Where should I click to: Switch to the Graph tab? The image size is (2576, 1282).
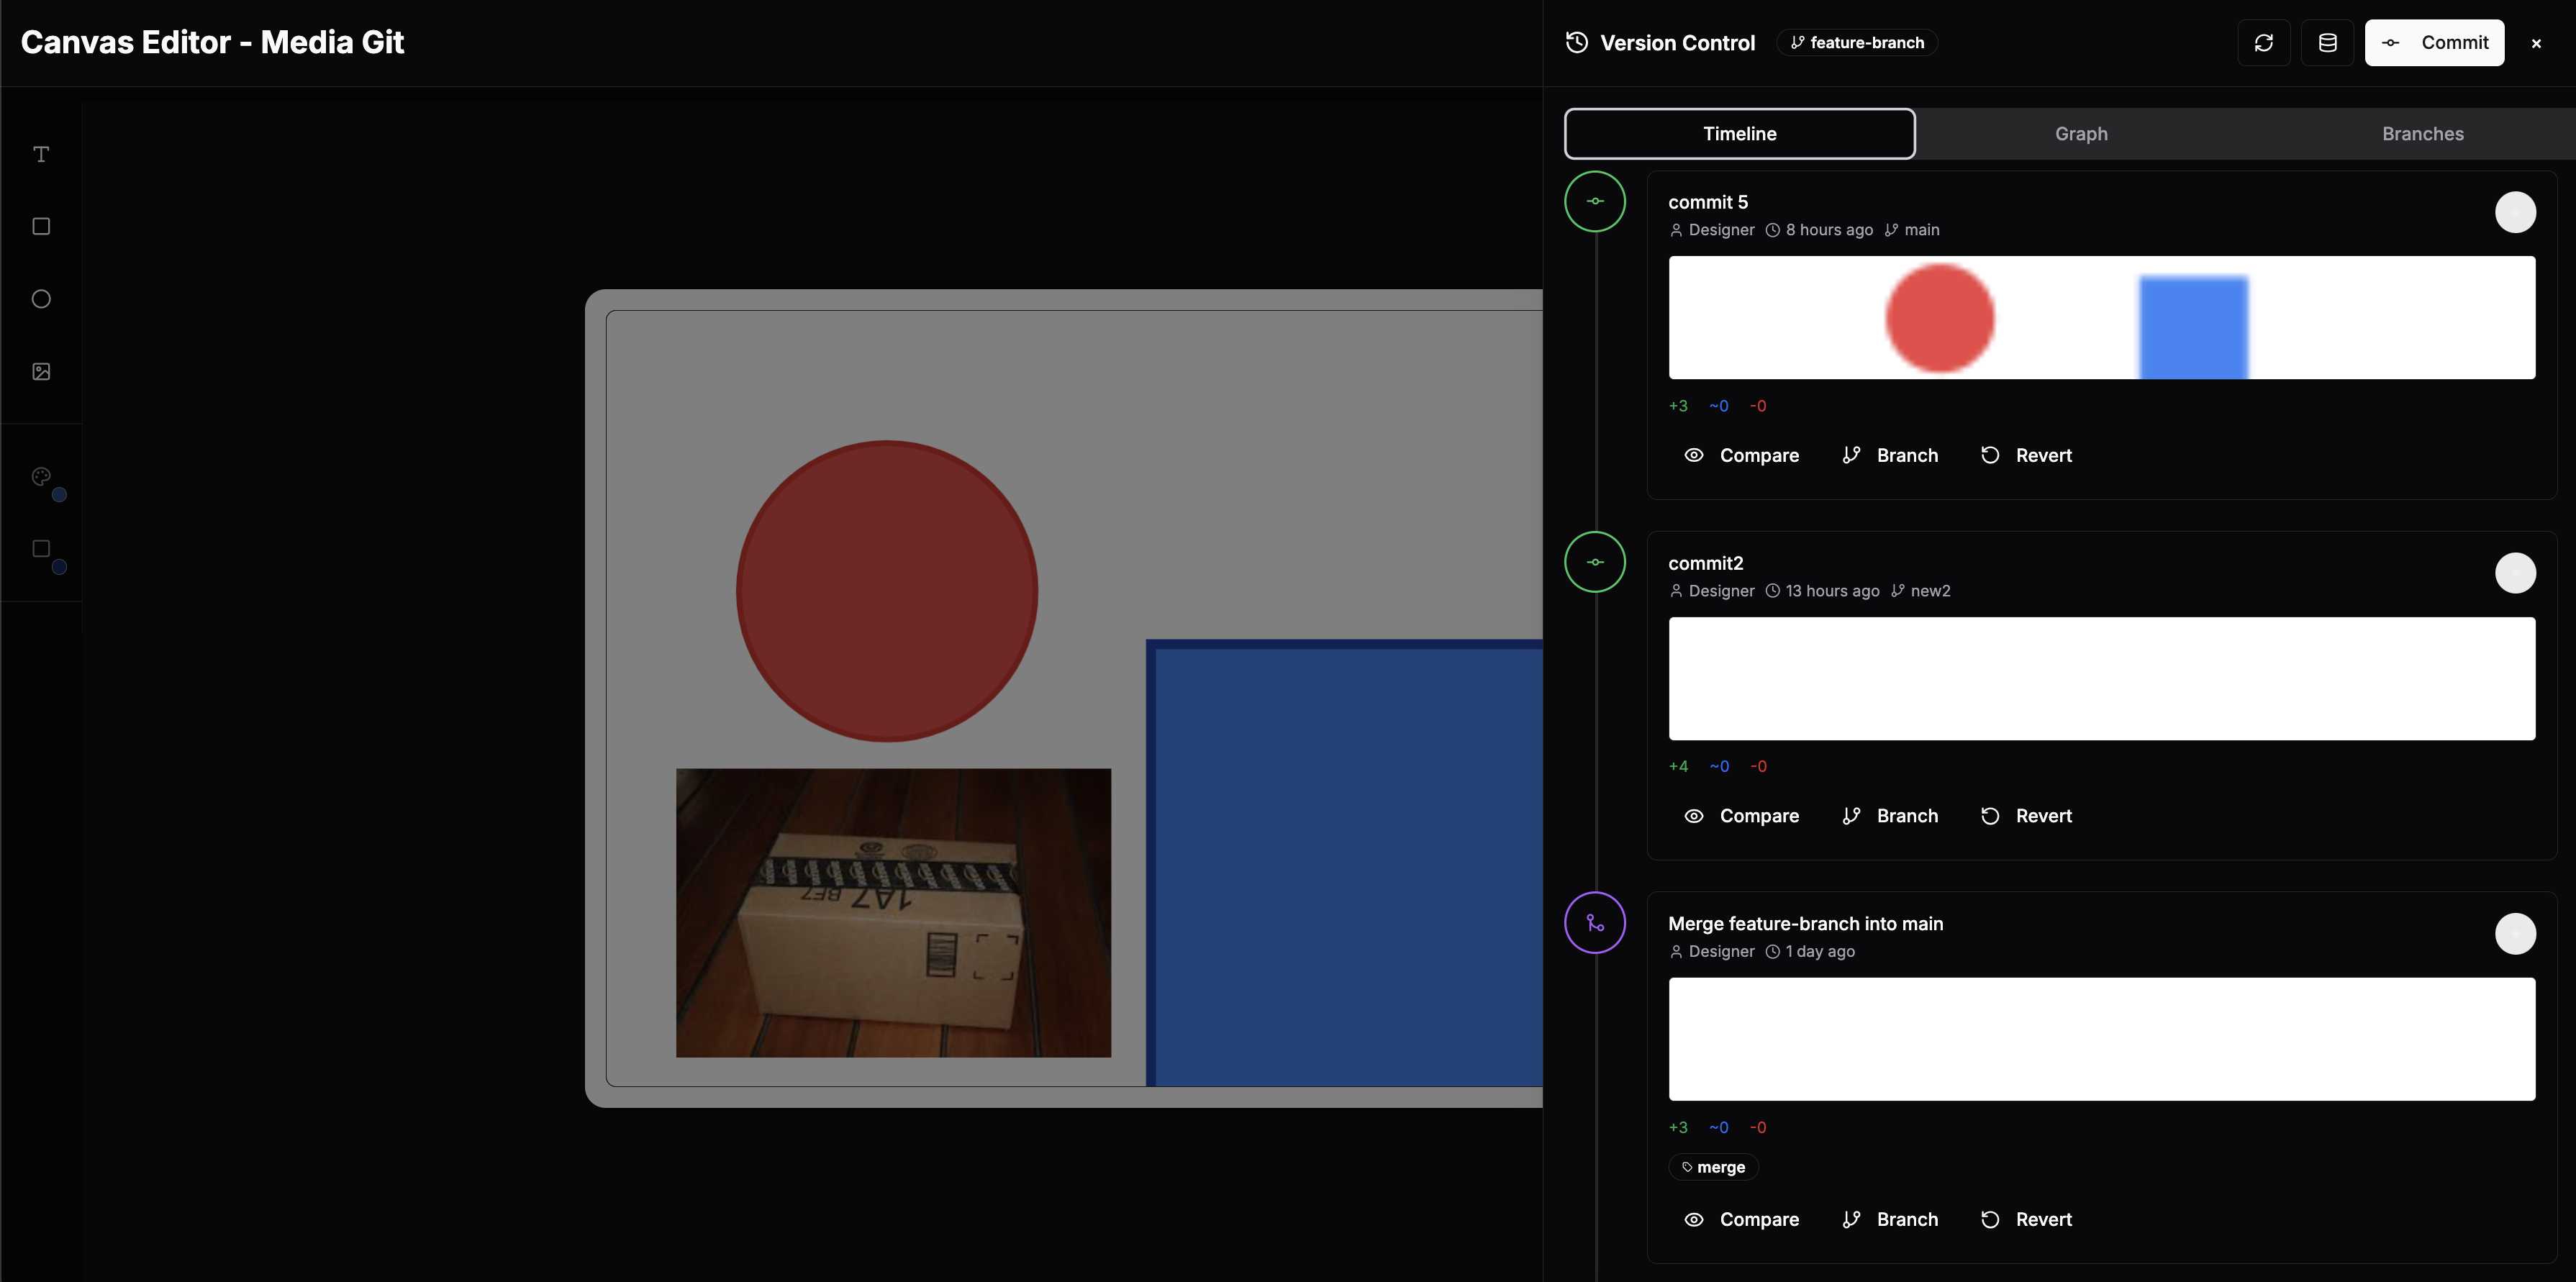click(x=2080, y=134)
